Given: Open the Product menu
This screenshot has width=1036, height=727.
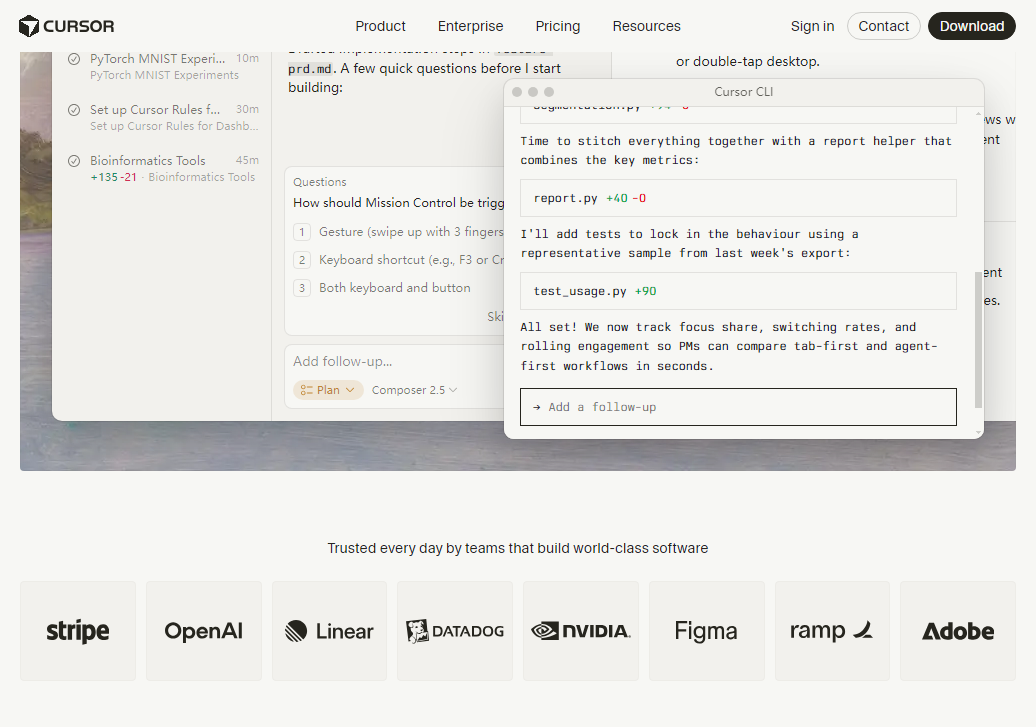Looking at the screenshot, I should pyautogui.click(x=381, y=26).
